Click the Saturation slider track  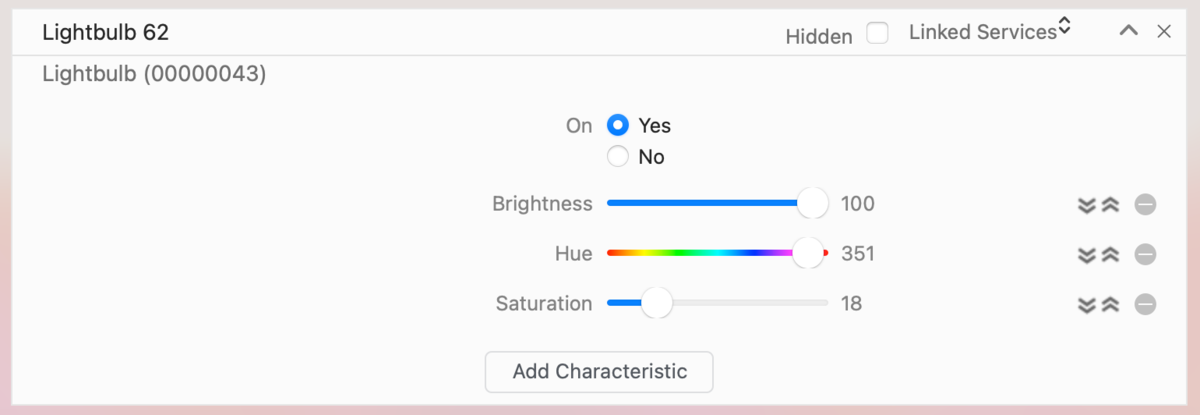[x=740, y=303]
